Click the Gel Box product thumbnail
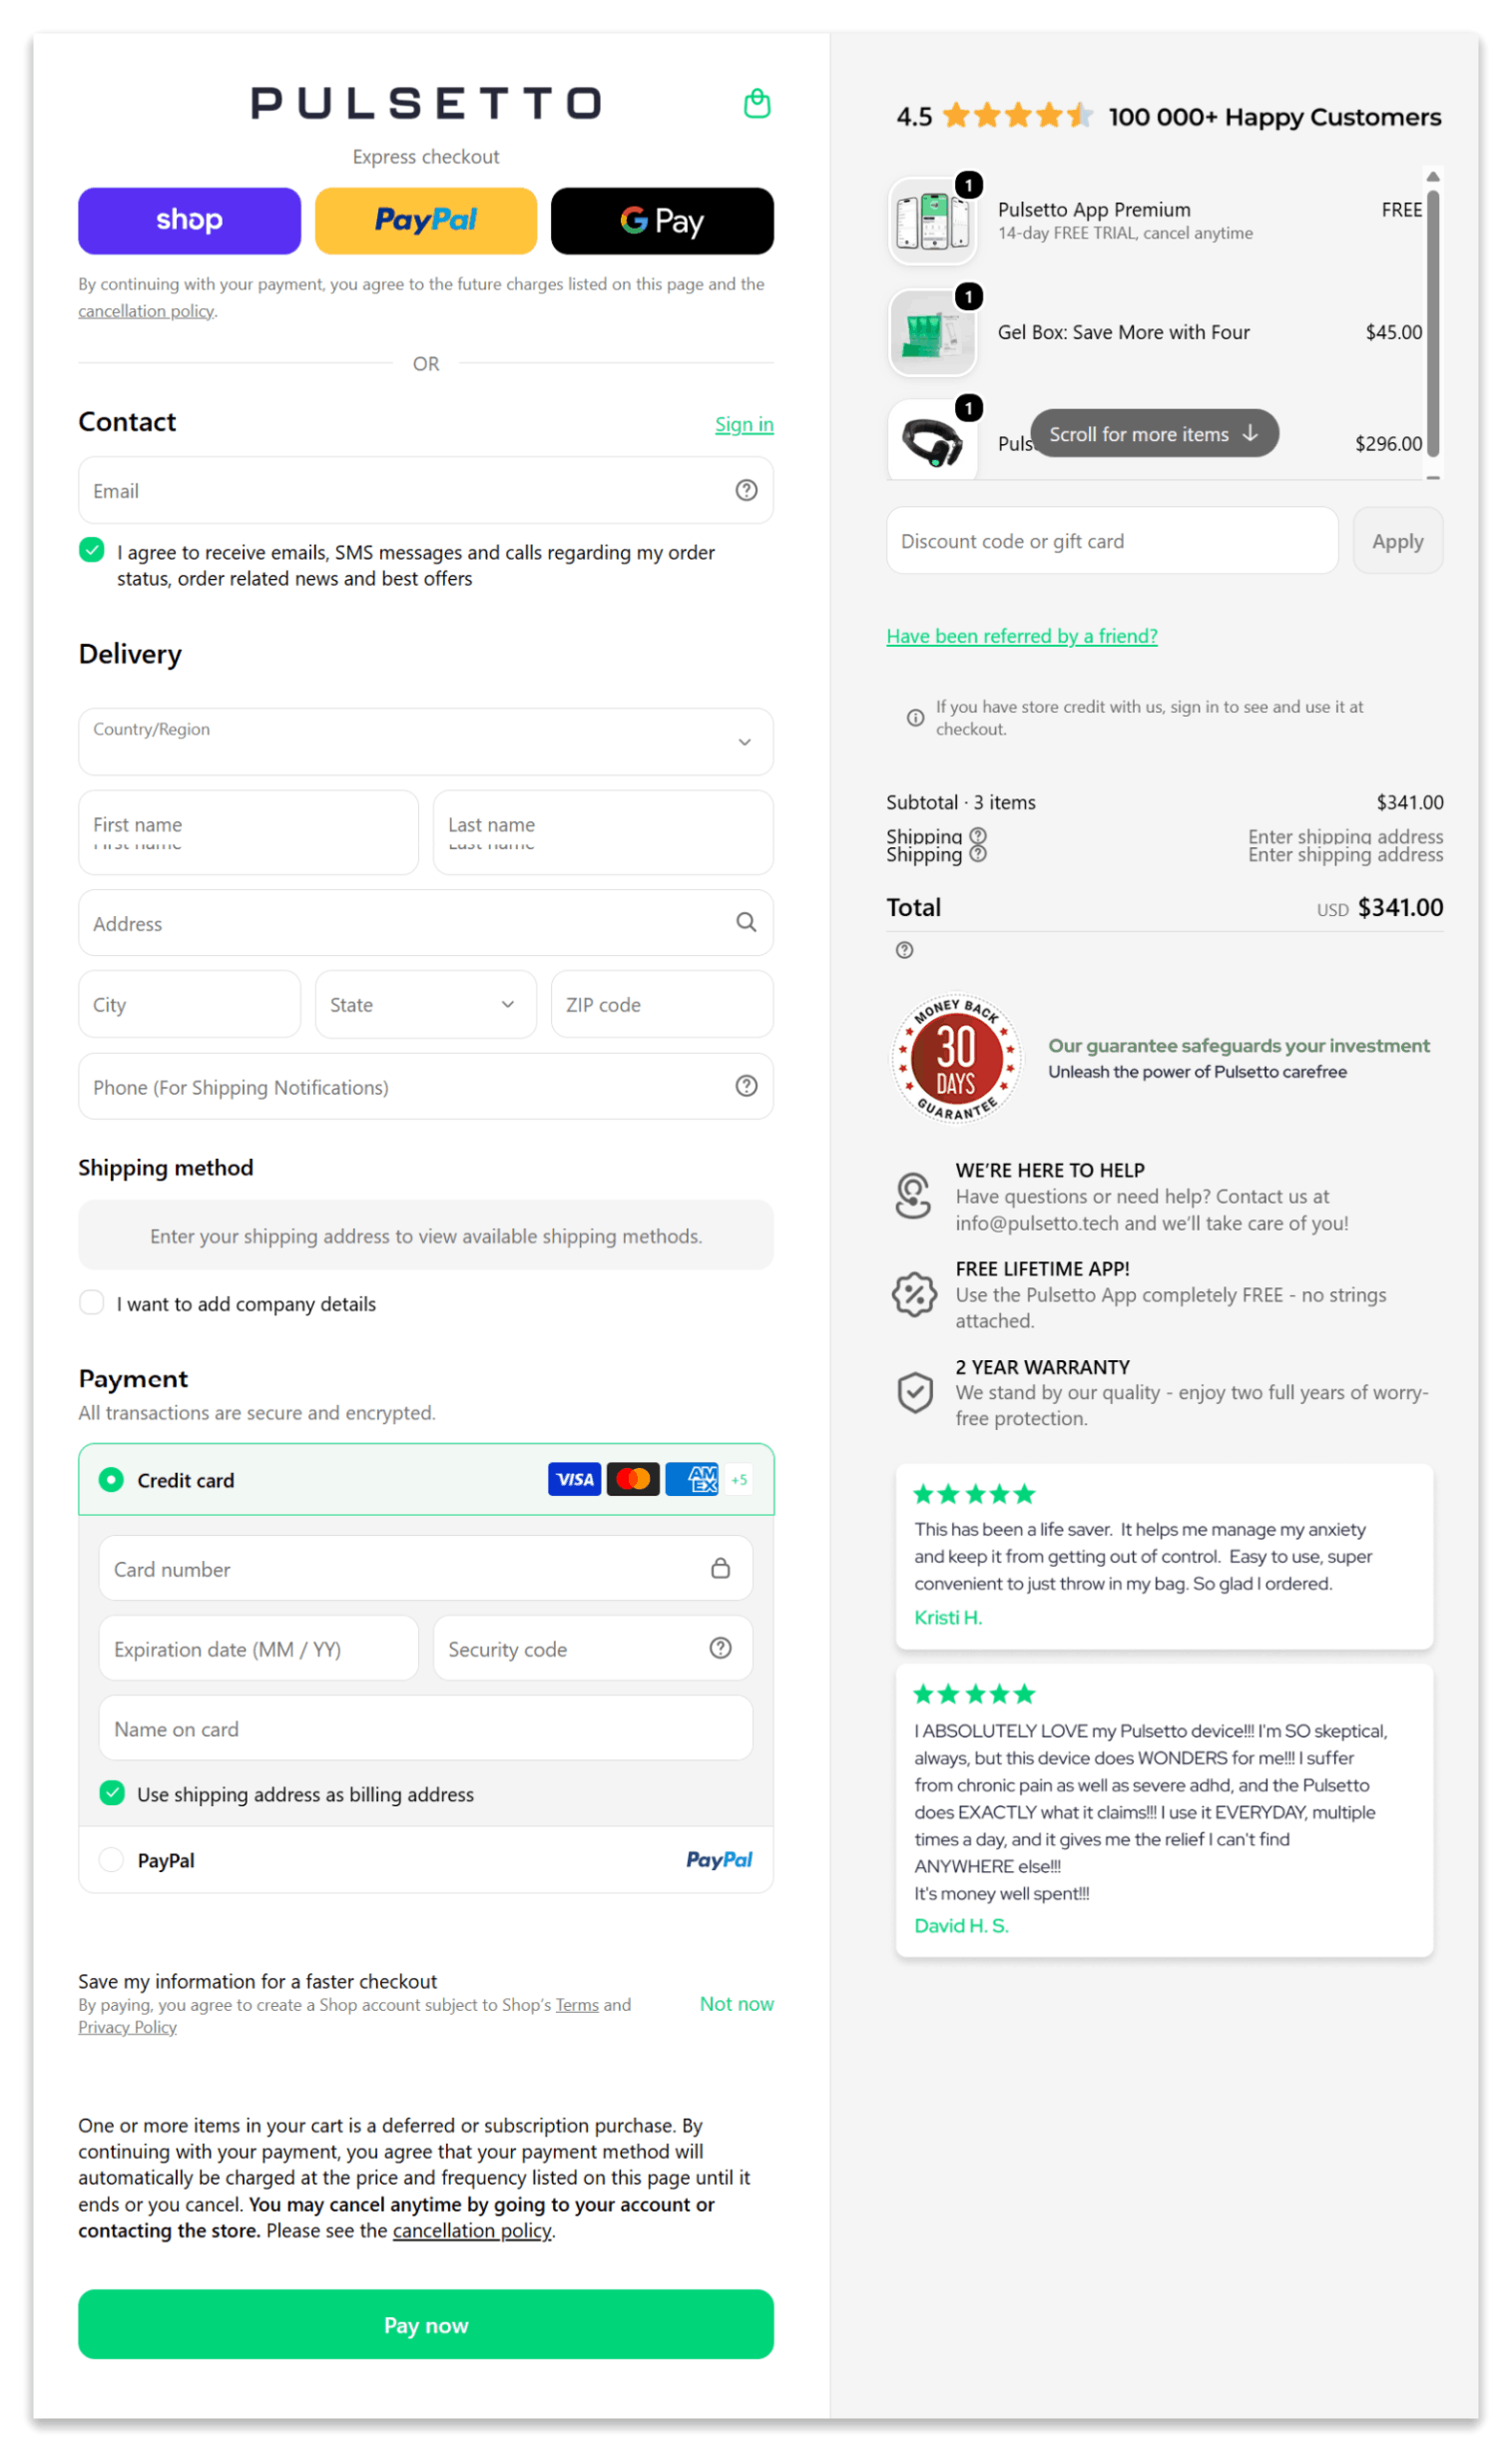The width and height of the screenshot is (1512, 2452). (x=932, y=332)
